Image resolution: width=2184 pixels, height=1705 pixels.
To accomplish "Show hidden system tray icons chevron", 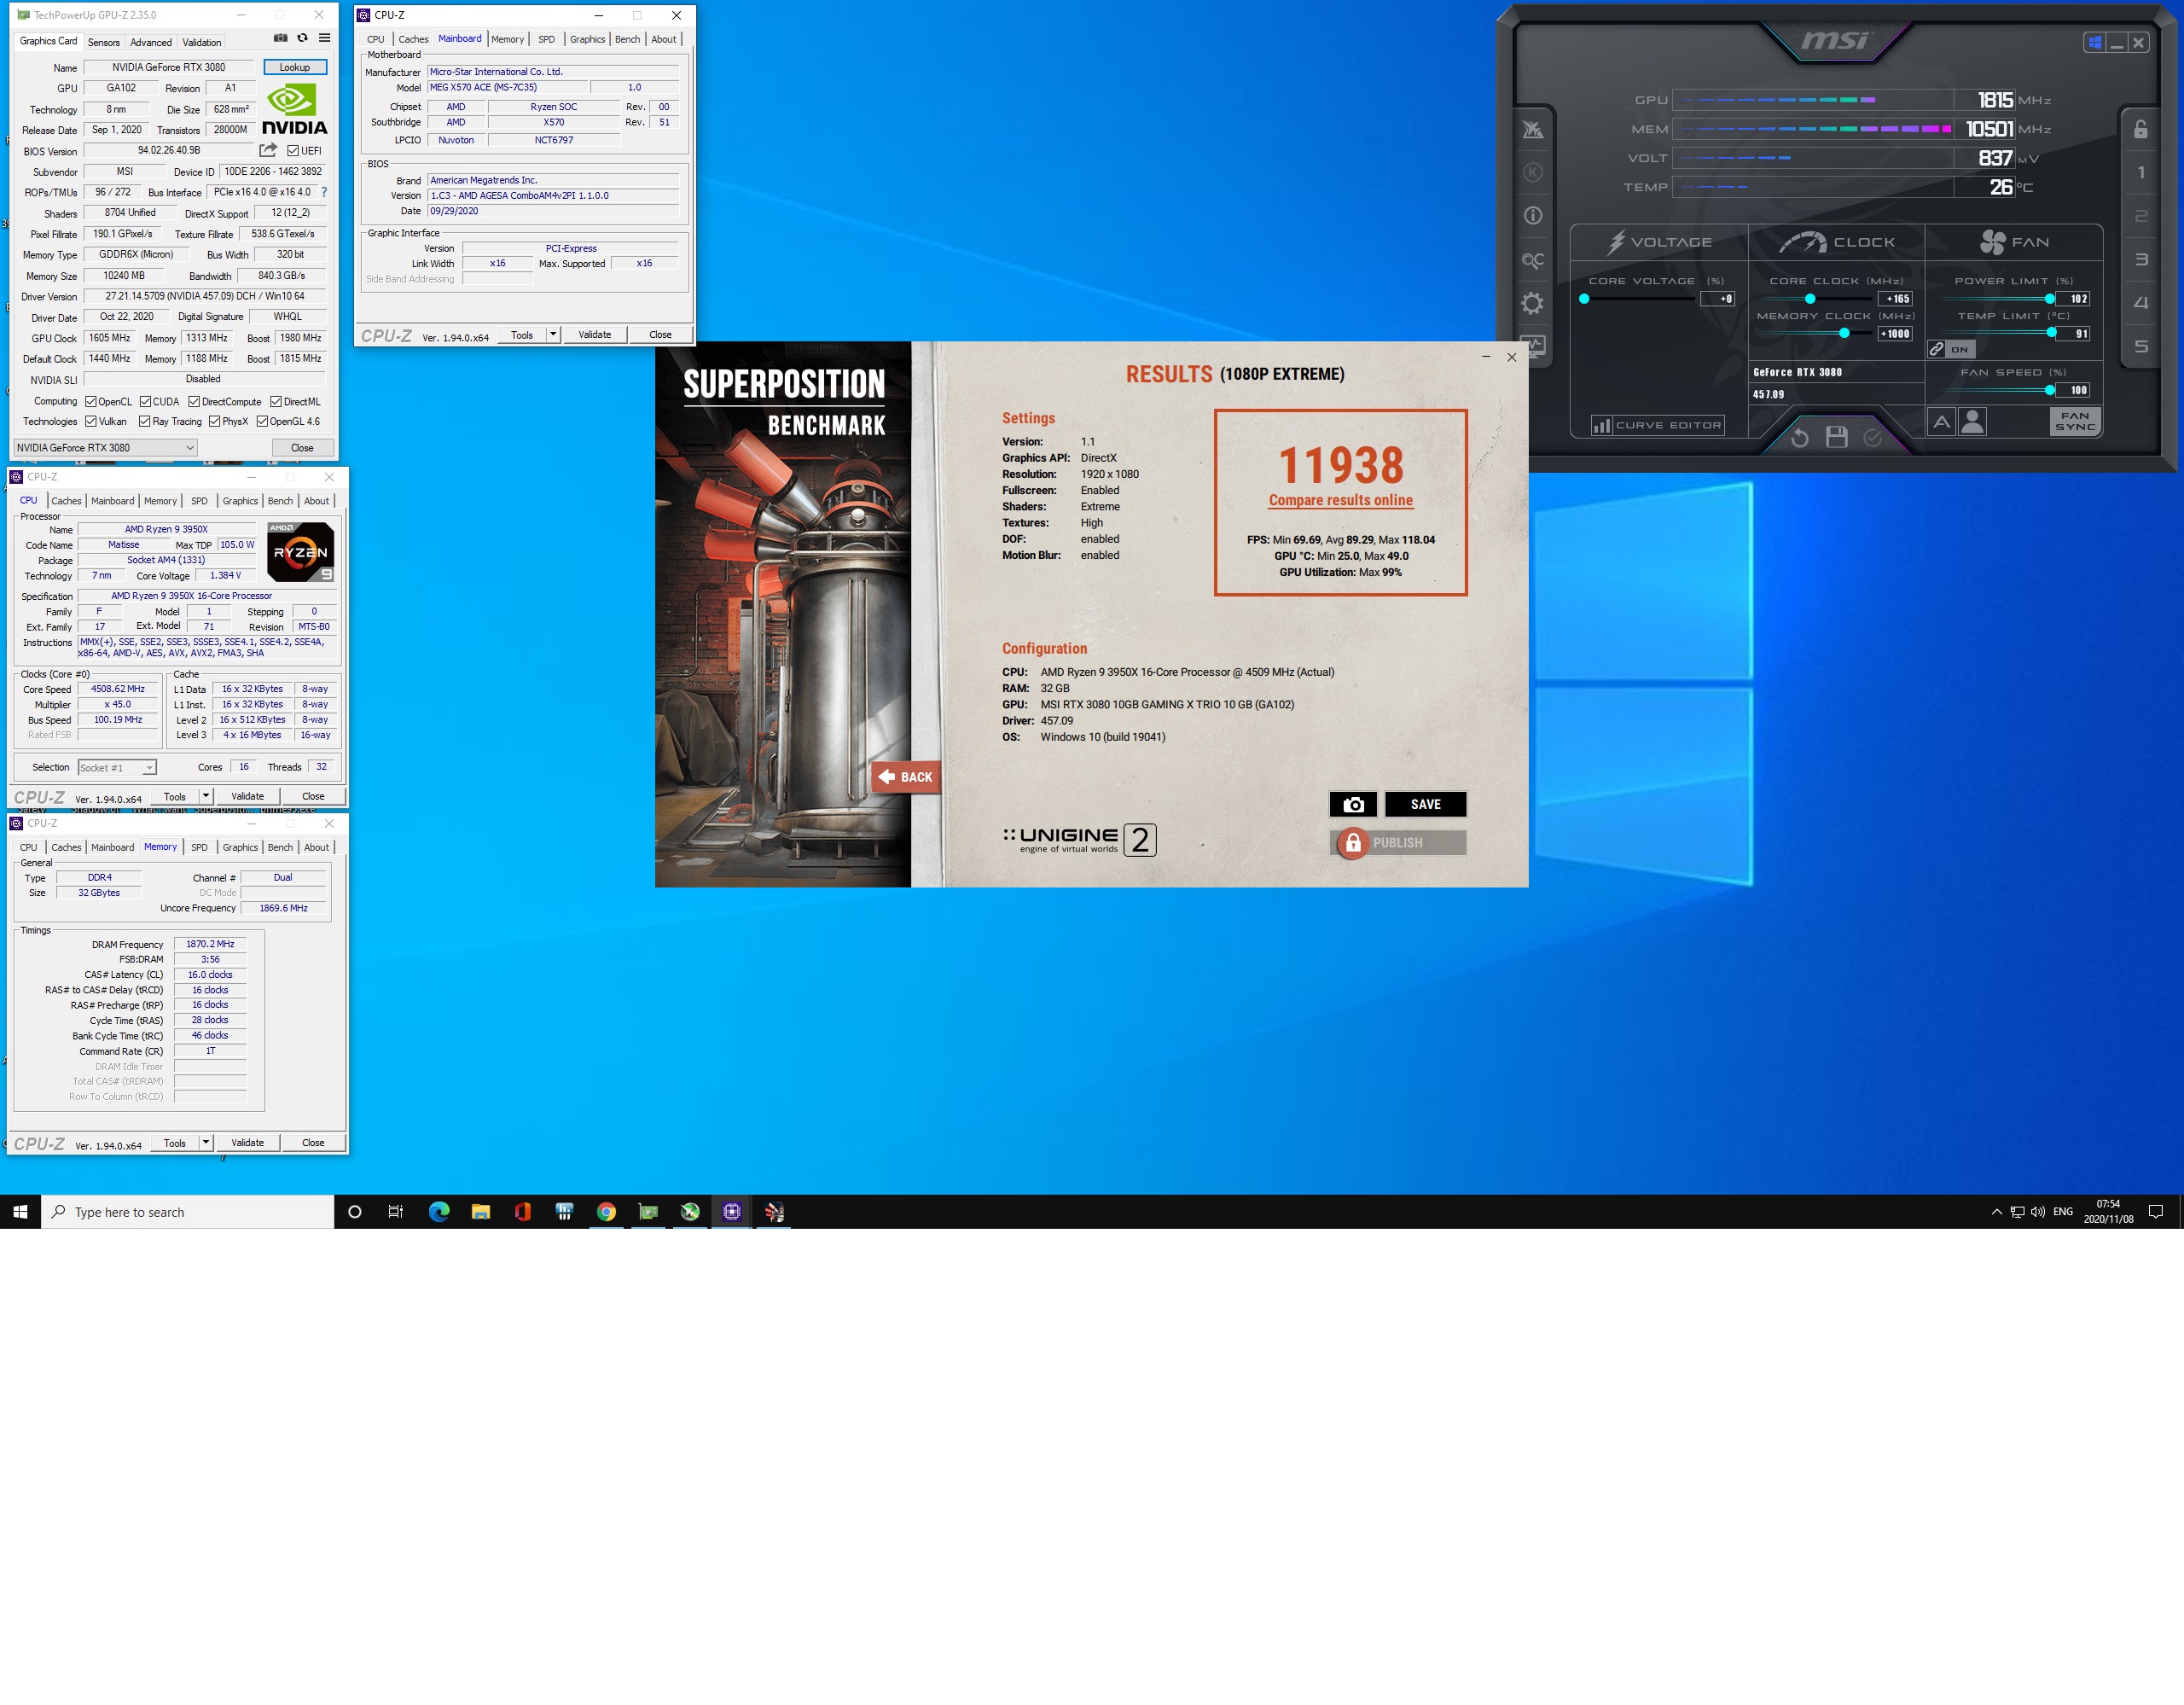I will click(x=1996, y=1212).
